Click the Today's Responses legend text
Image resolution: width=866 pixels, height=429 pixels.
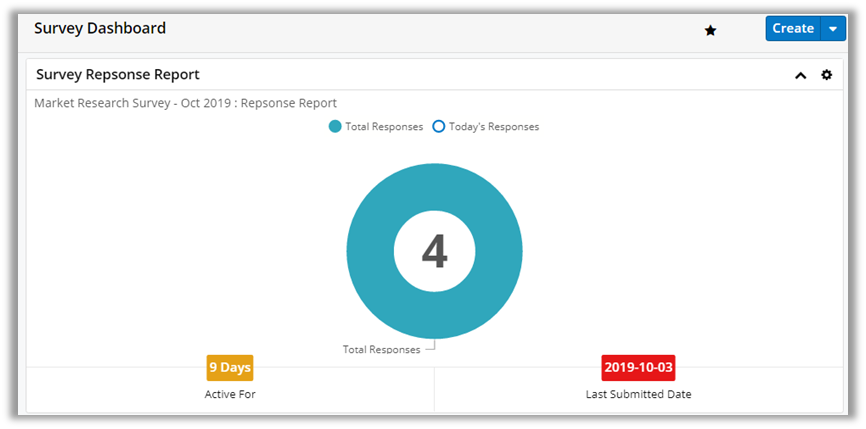click(494, 127)
